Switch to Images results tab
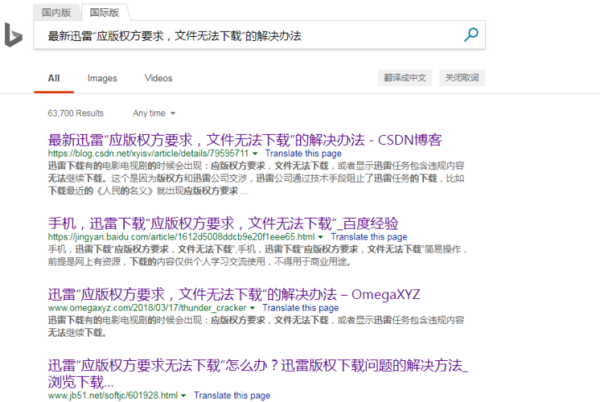The image size is (600, 402). pyautogui.click(x=102, y=78)
